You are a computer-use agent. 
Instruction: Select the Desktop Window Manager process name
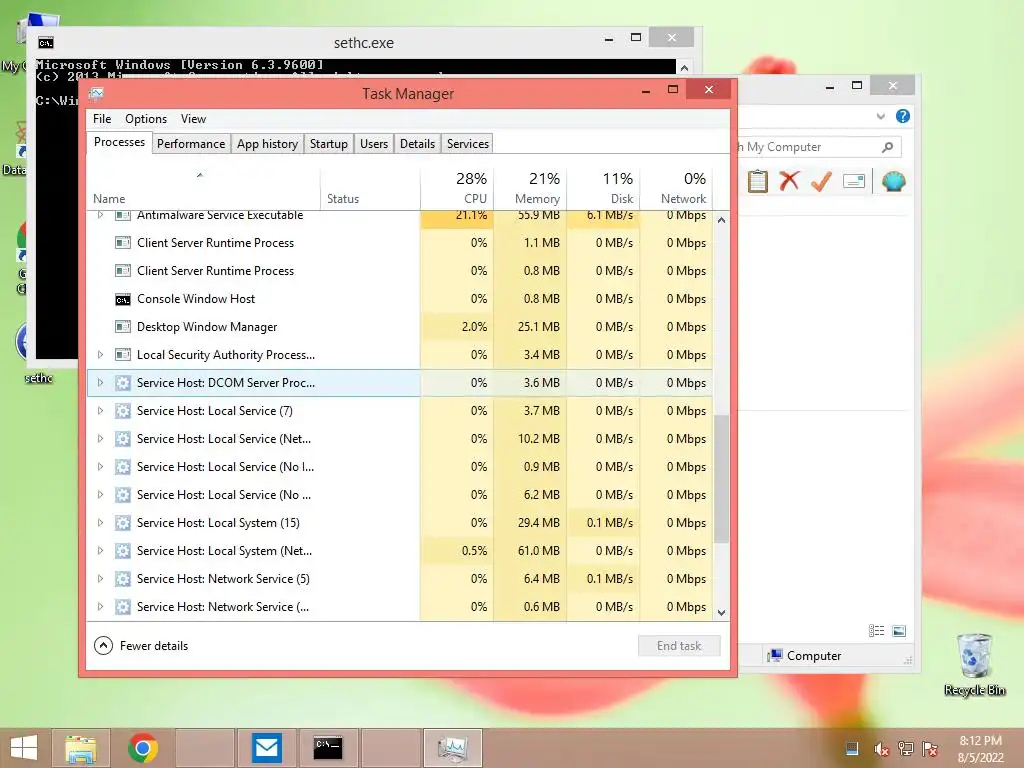207,327
